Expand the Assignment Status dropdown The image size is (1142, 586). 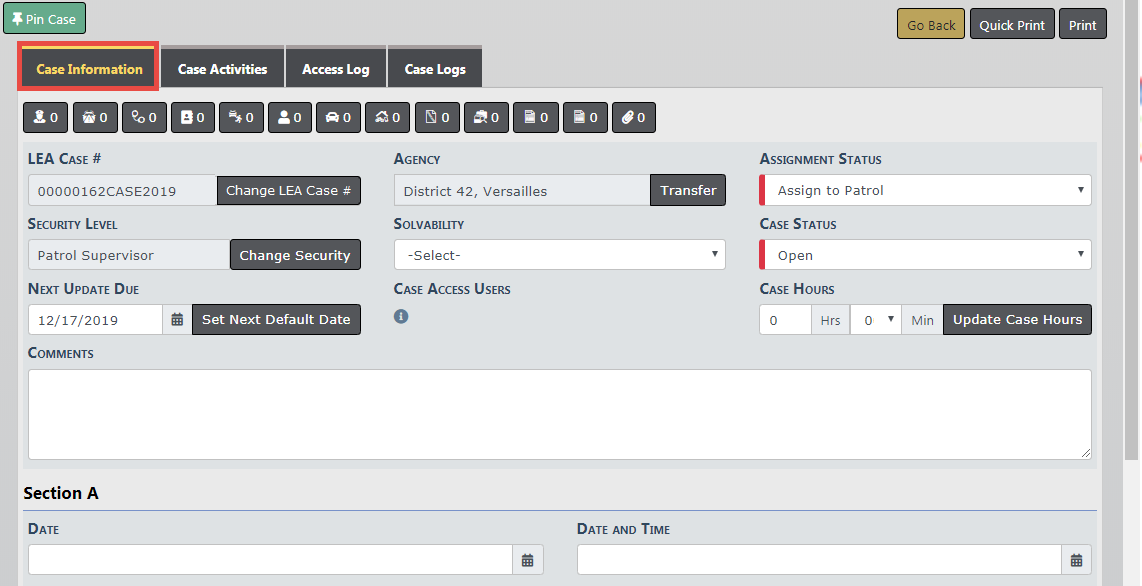pyautogui.click(x=925, y=190)
